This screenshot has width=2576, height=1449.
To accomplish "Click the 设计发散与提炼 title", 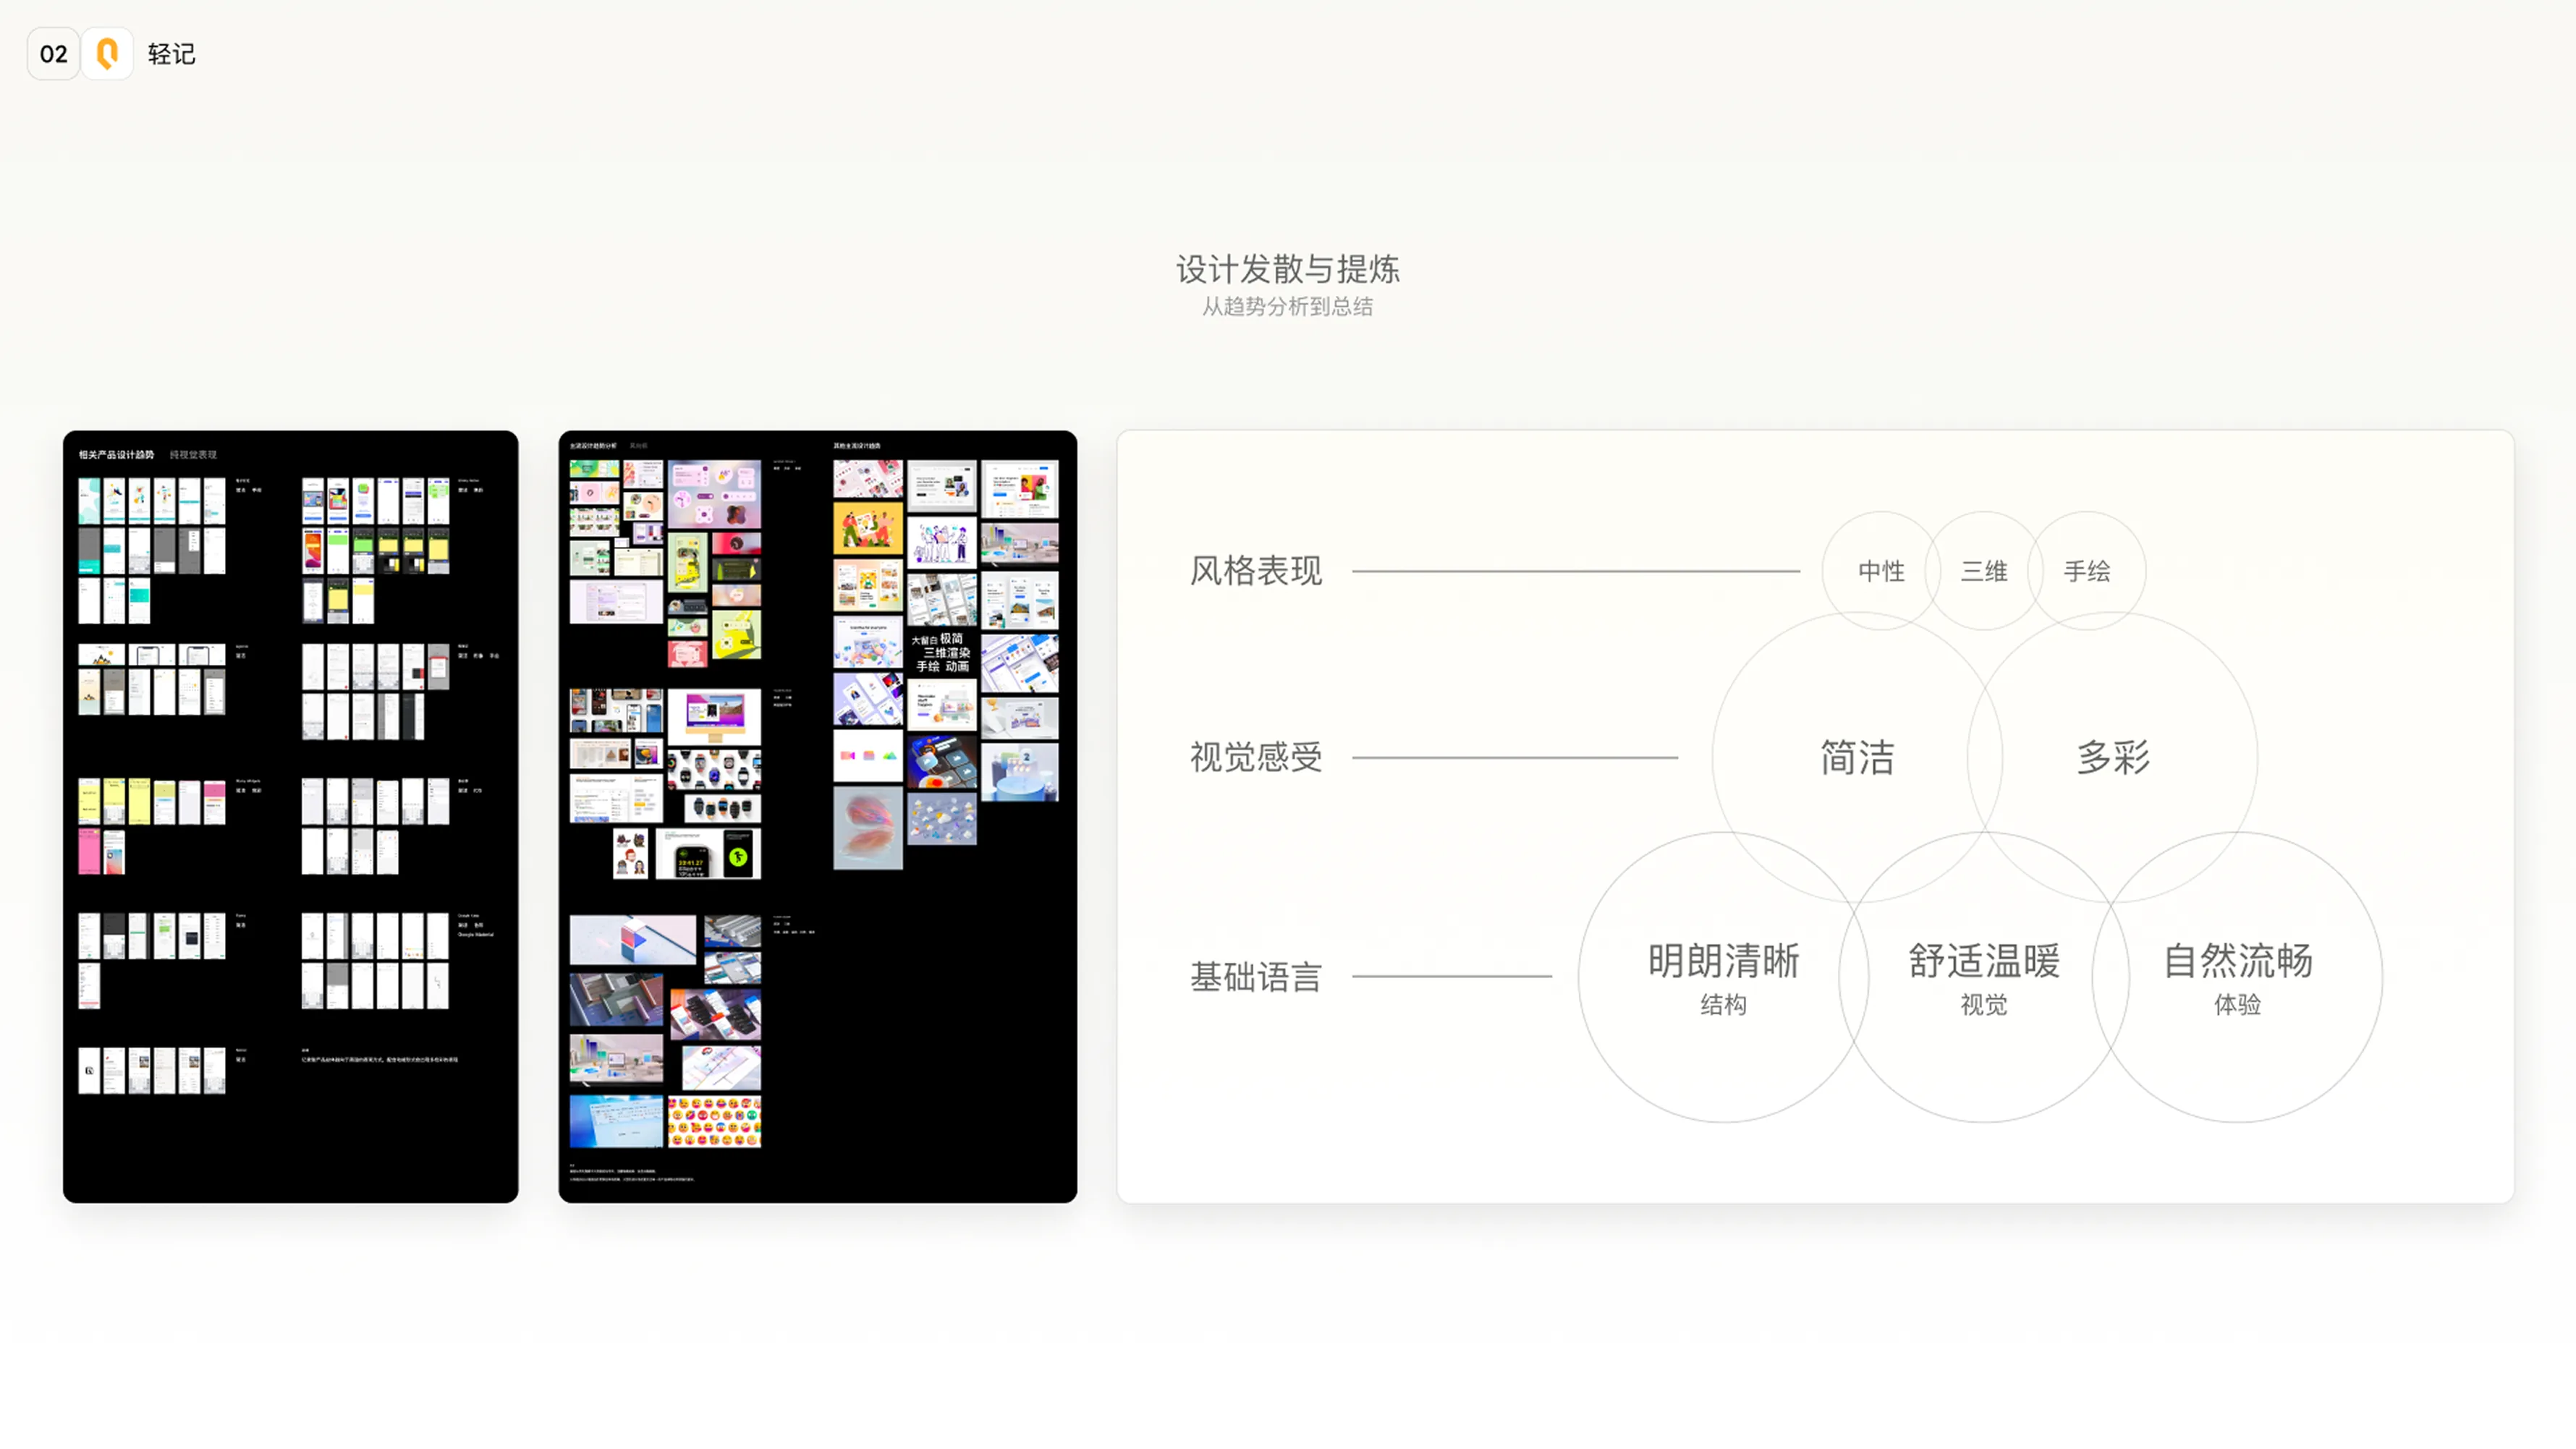I will pos(1287,270).
